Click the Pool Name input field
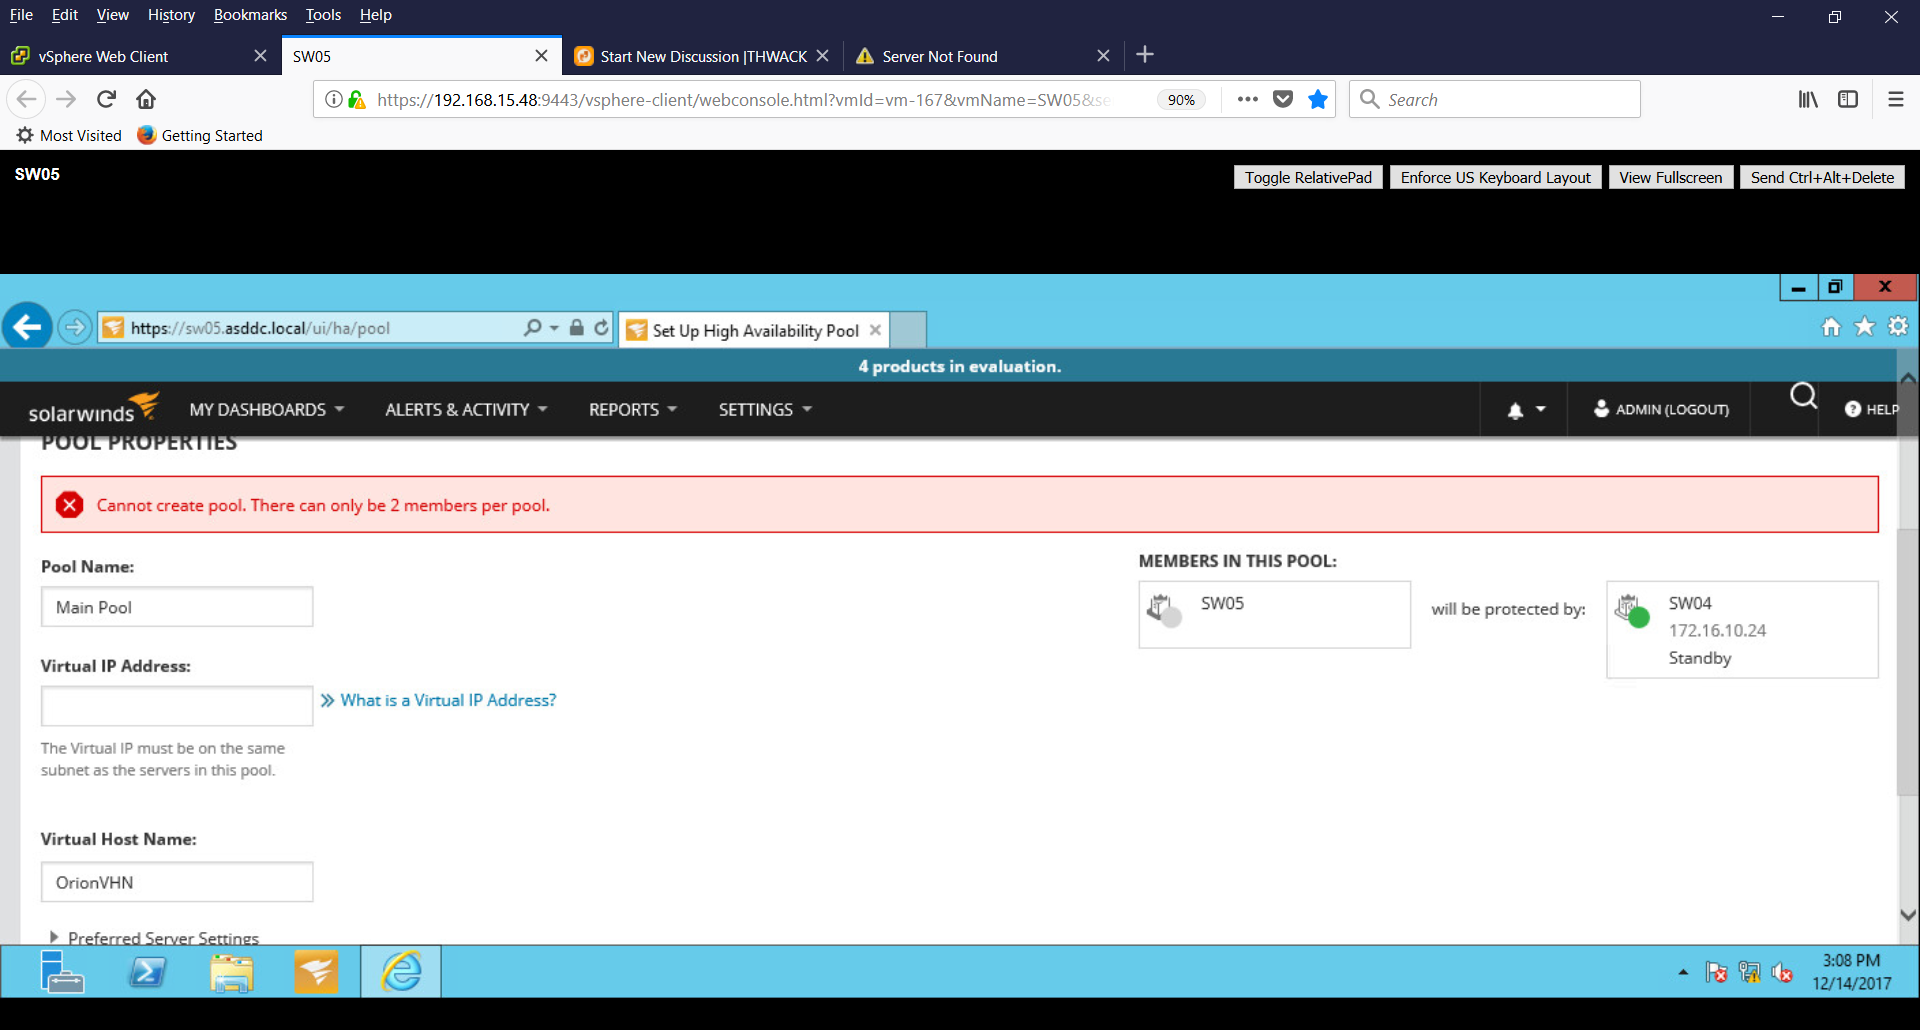1920x1030 pixels. 177,607
